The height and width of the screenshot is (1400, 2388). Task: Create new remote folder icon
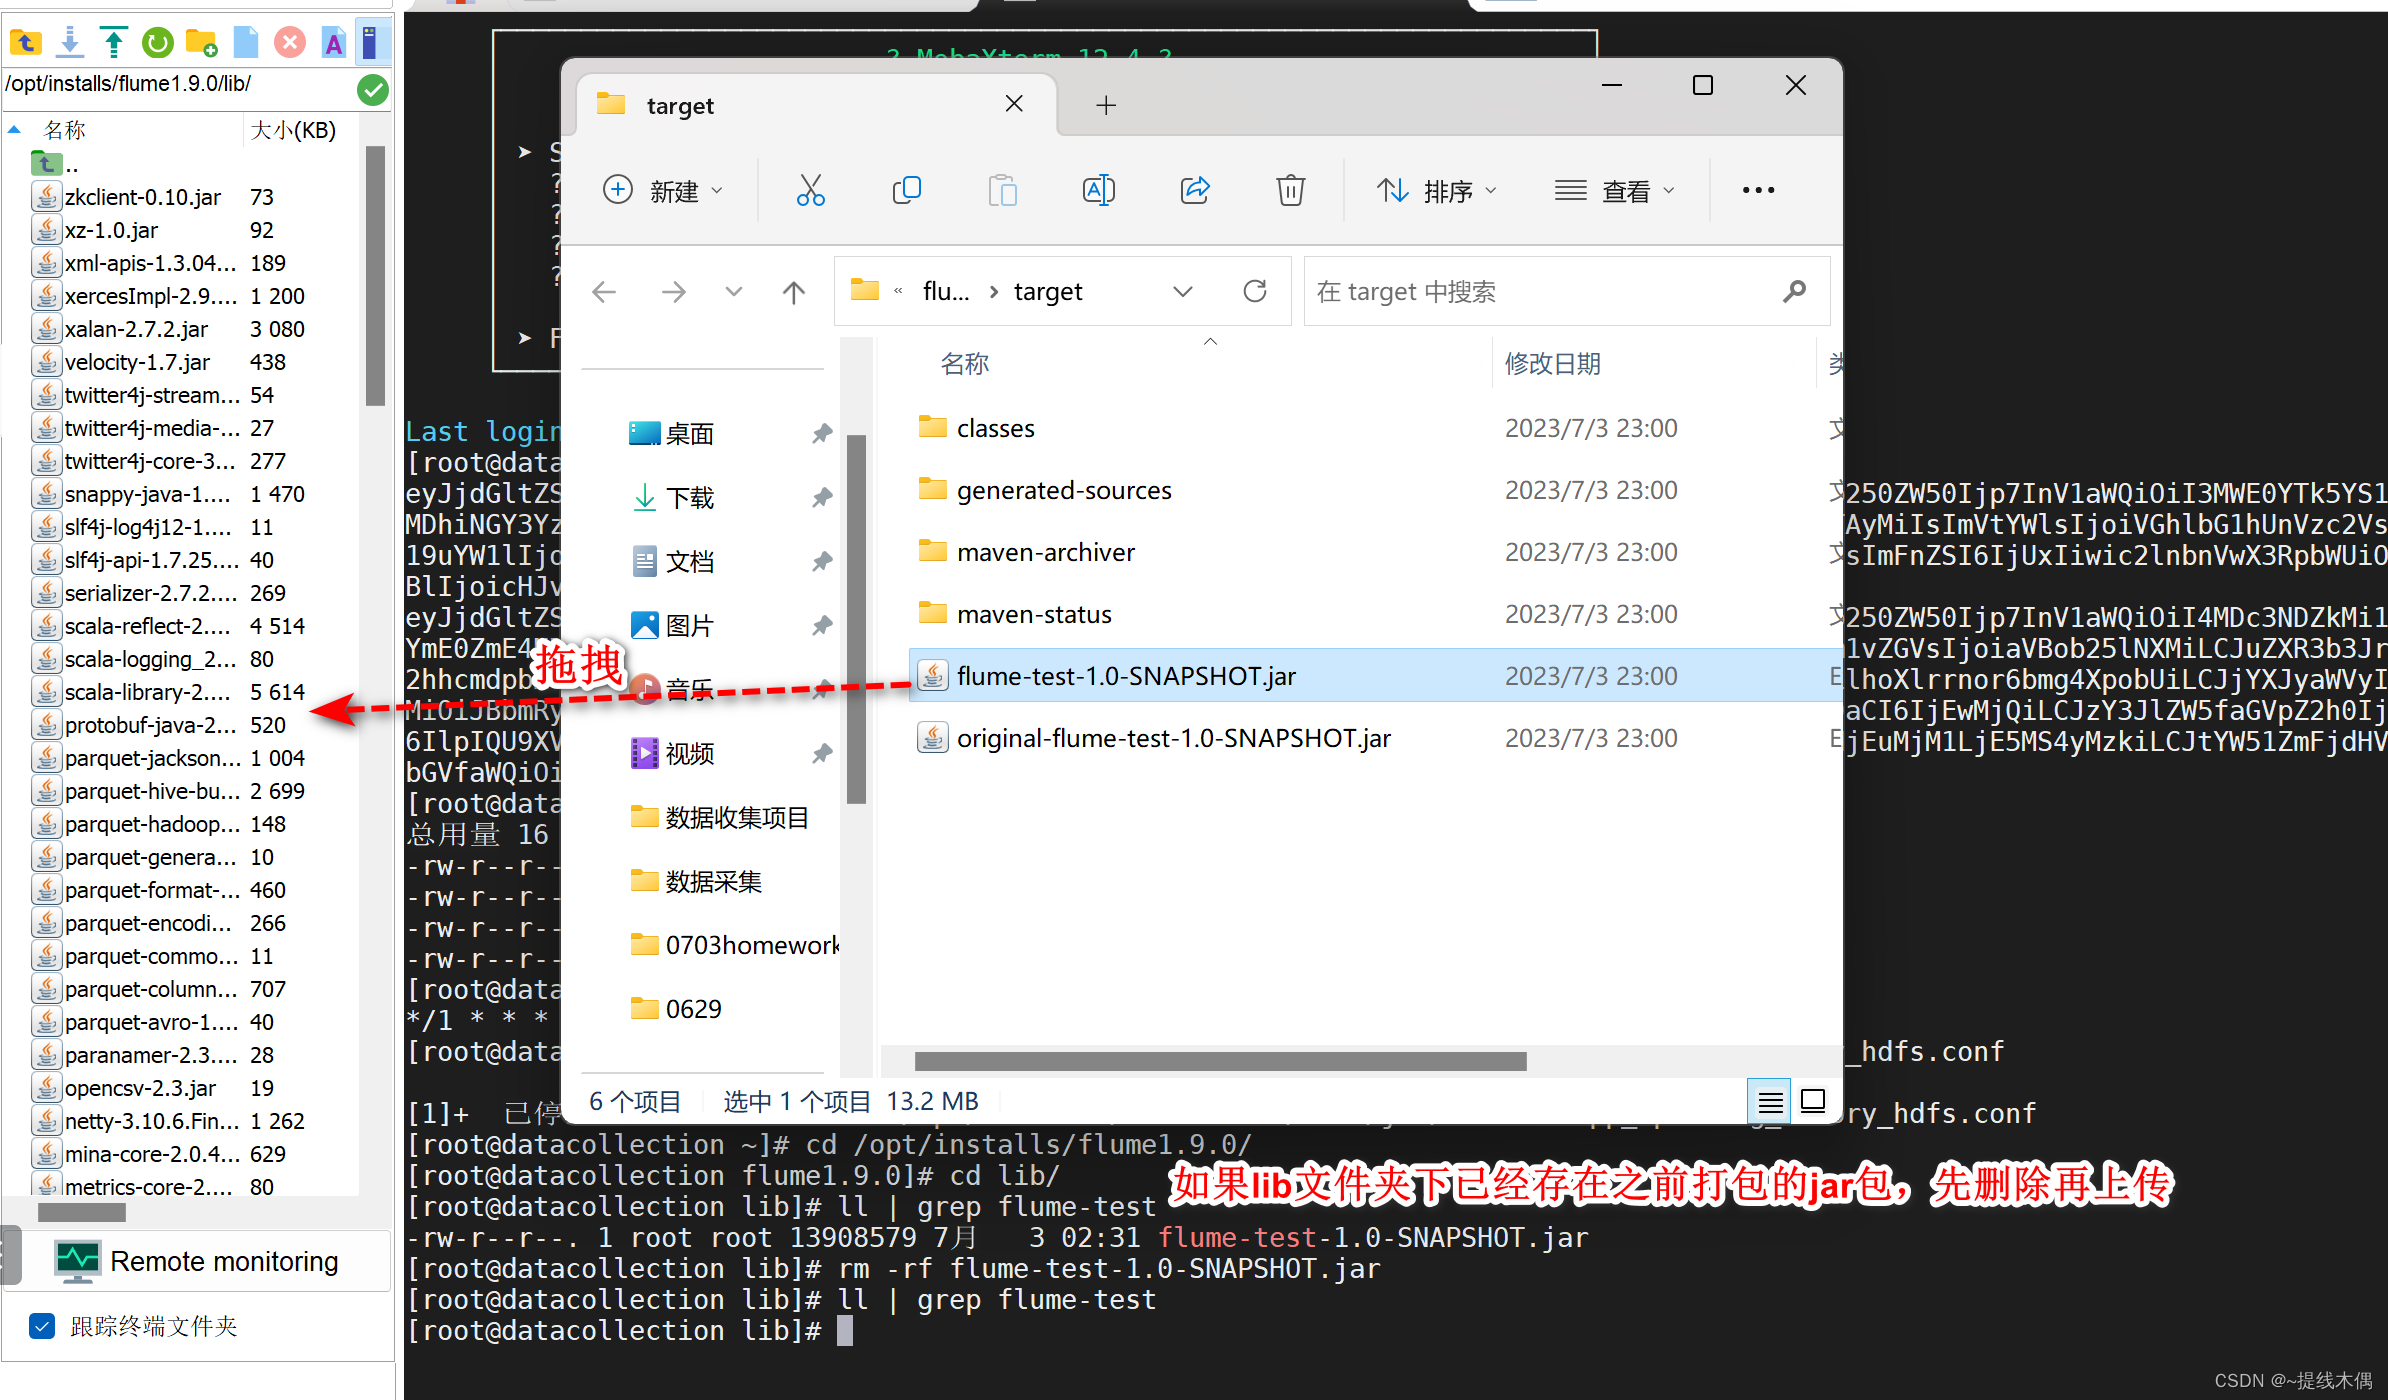(x=202, y=42)
